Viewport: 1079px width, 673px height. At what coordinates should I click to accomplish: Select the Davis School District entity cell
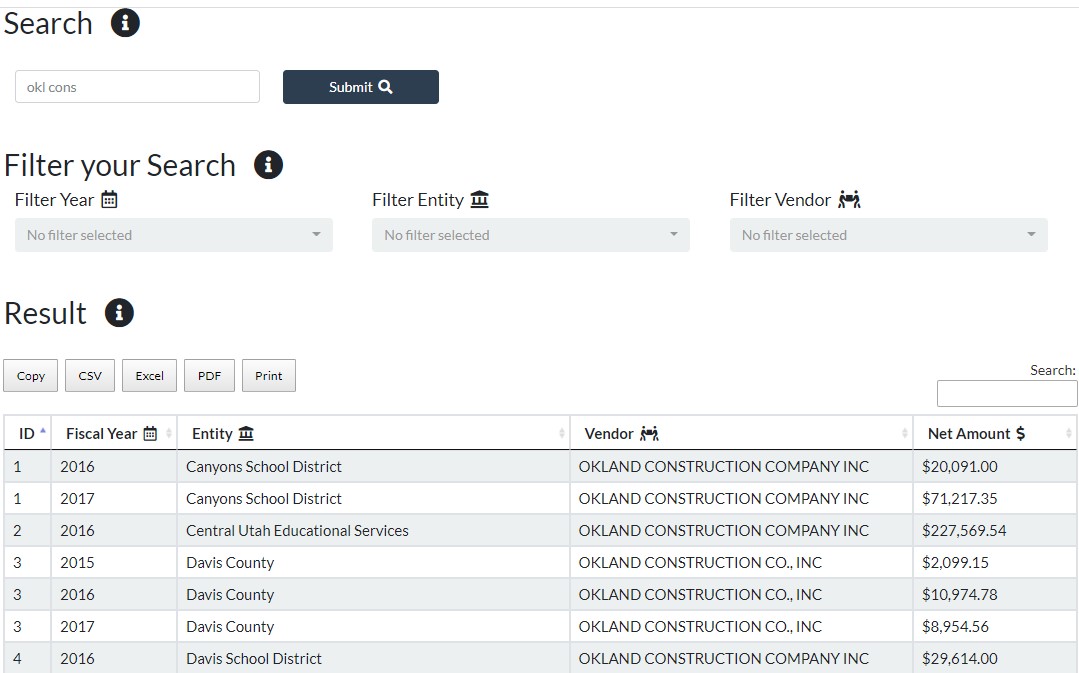tap(374, 659)
